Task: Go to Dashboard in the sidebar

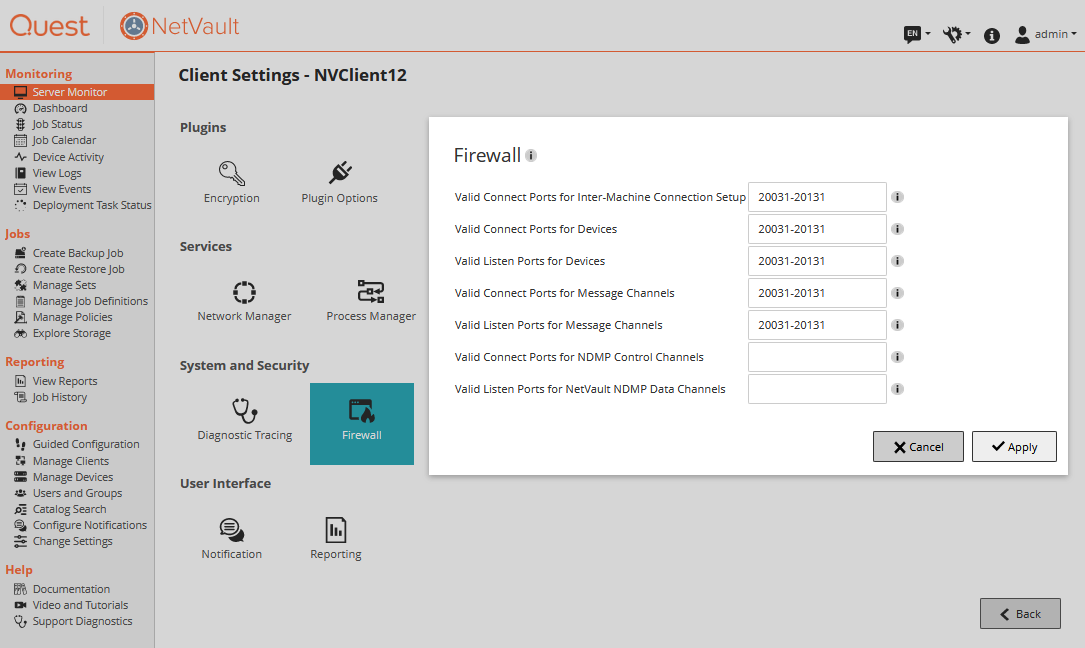Action: (60, 108)
